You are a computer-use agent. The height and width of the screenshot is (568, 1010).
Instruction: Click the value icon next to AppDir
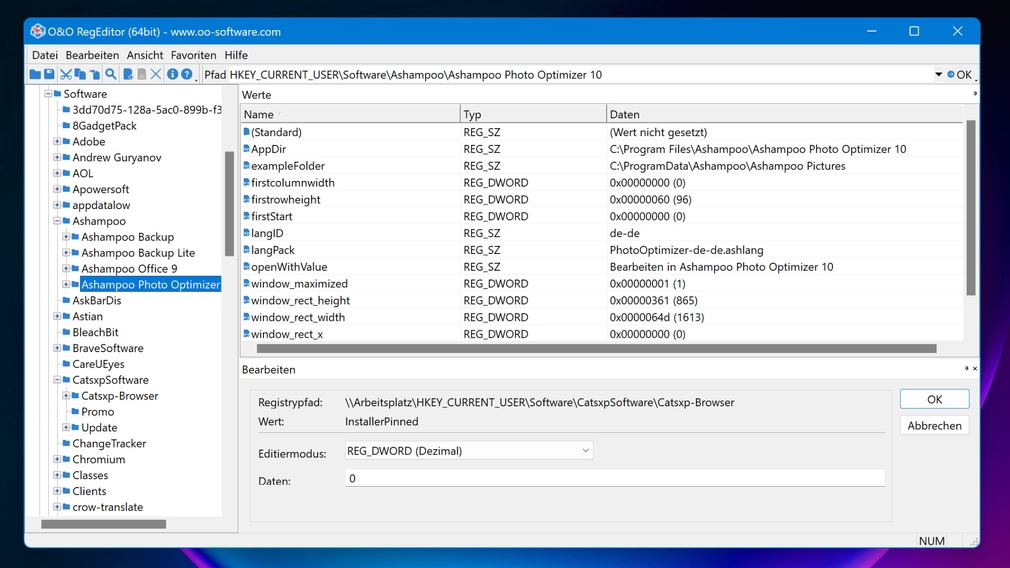click(246, 149)
